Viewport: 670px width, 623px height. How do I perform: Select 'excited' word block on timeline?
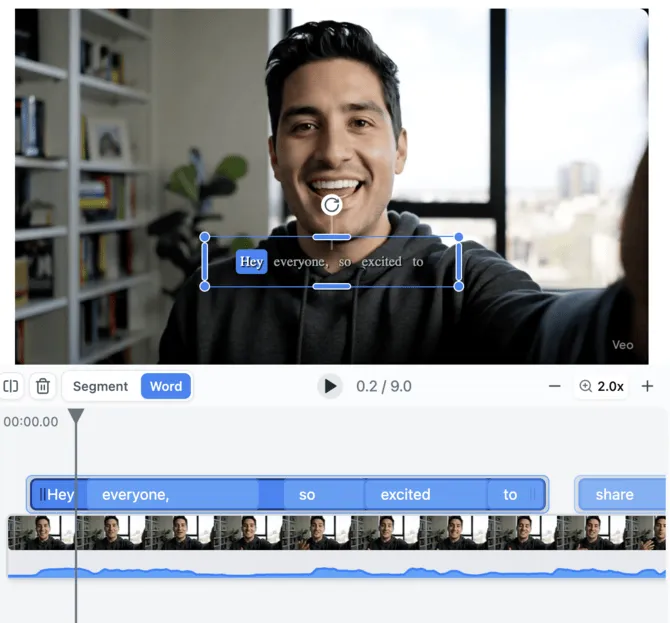point(426,495)
